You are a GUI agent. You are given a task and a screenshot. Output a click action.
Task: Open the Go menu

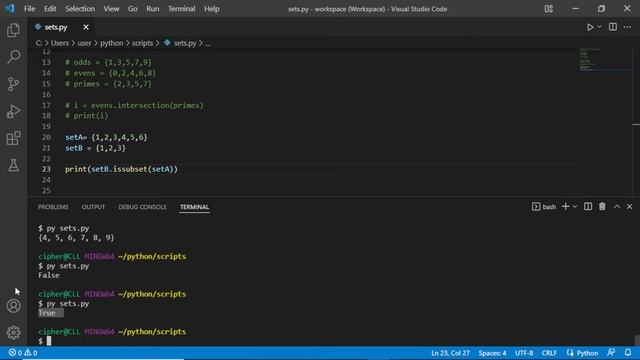pos(133,9)
